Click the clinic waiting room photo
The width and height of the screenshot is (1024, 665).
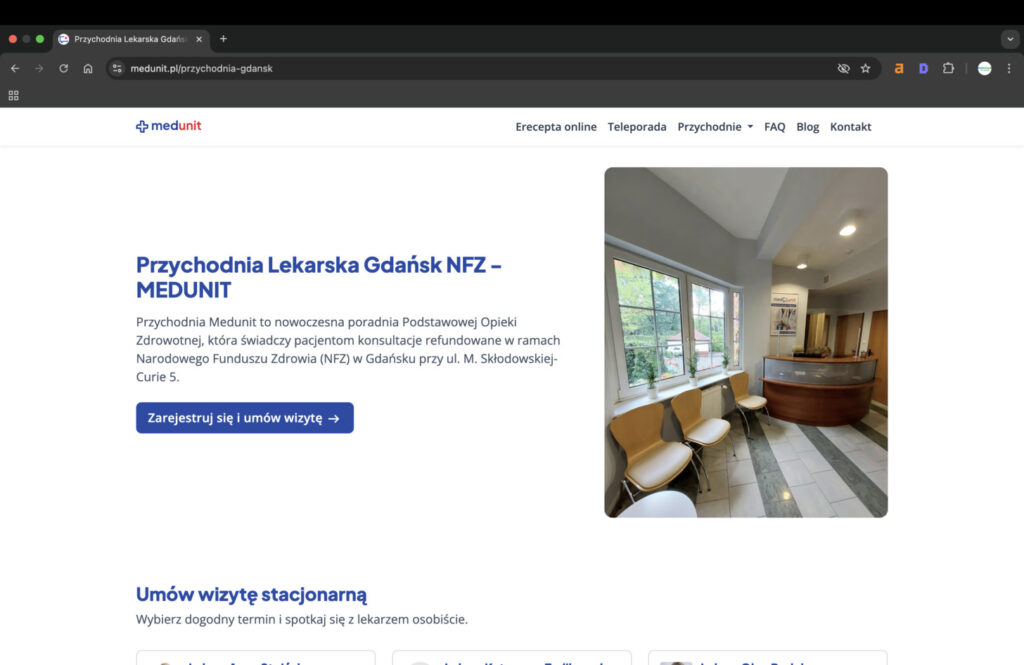[746, 342]
